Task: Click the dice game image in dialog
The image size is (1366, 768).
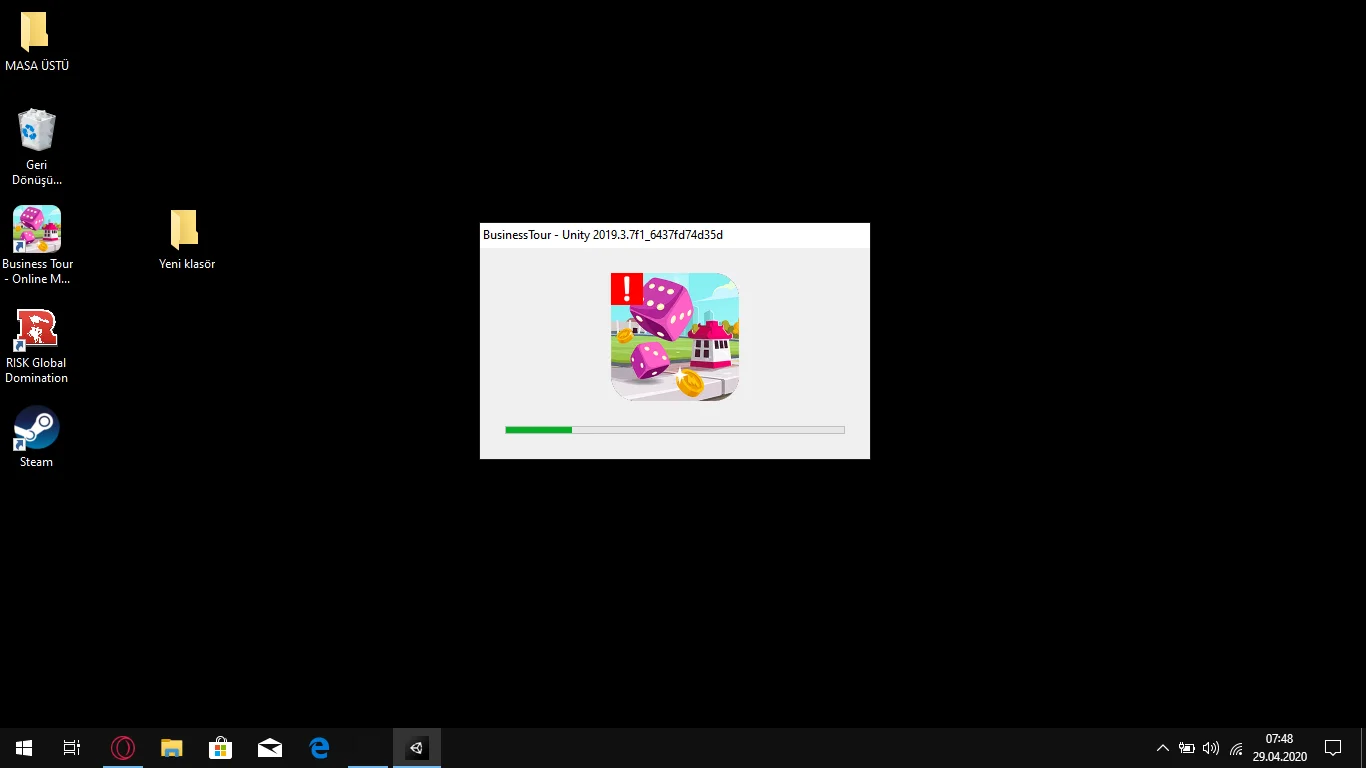Action: [675, 337]
